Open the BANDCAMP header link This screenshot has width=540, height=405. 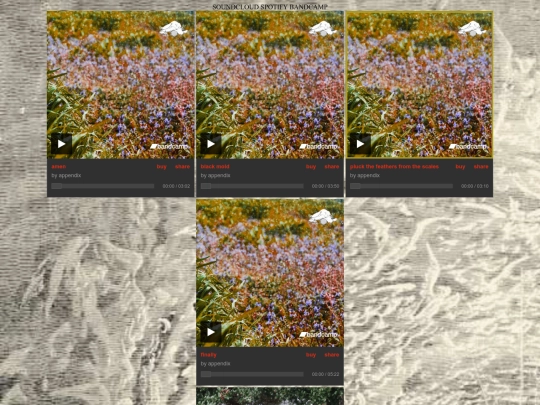[x=309, y=7]
